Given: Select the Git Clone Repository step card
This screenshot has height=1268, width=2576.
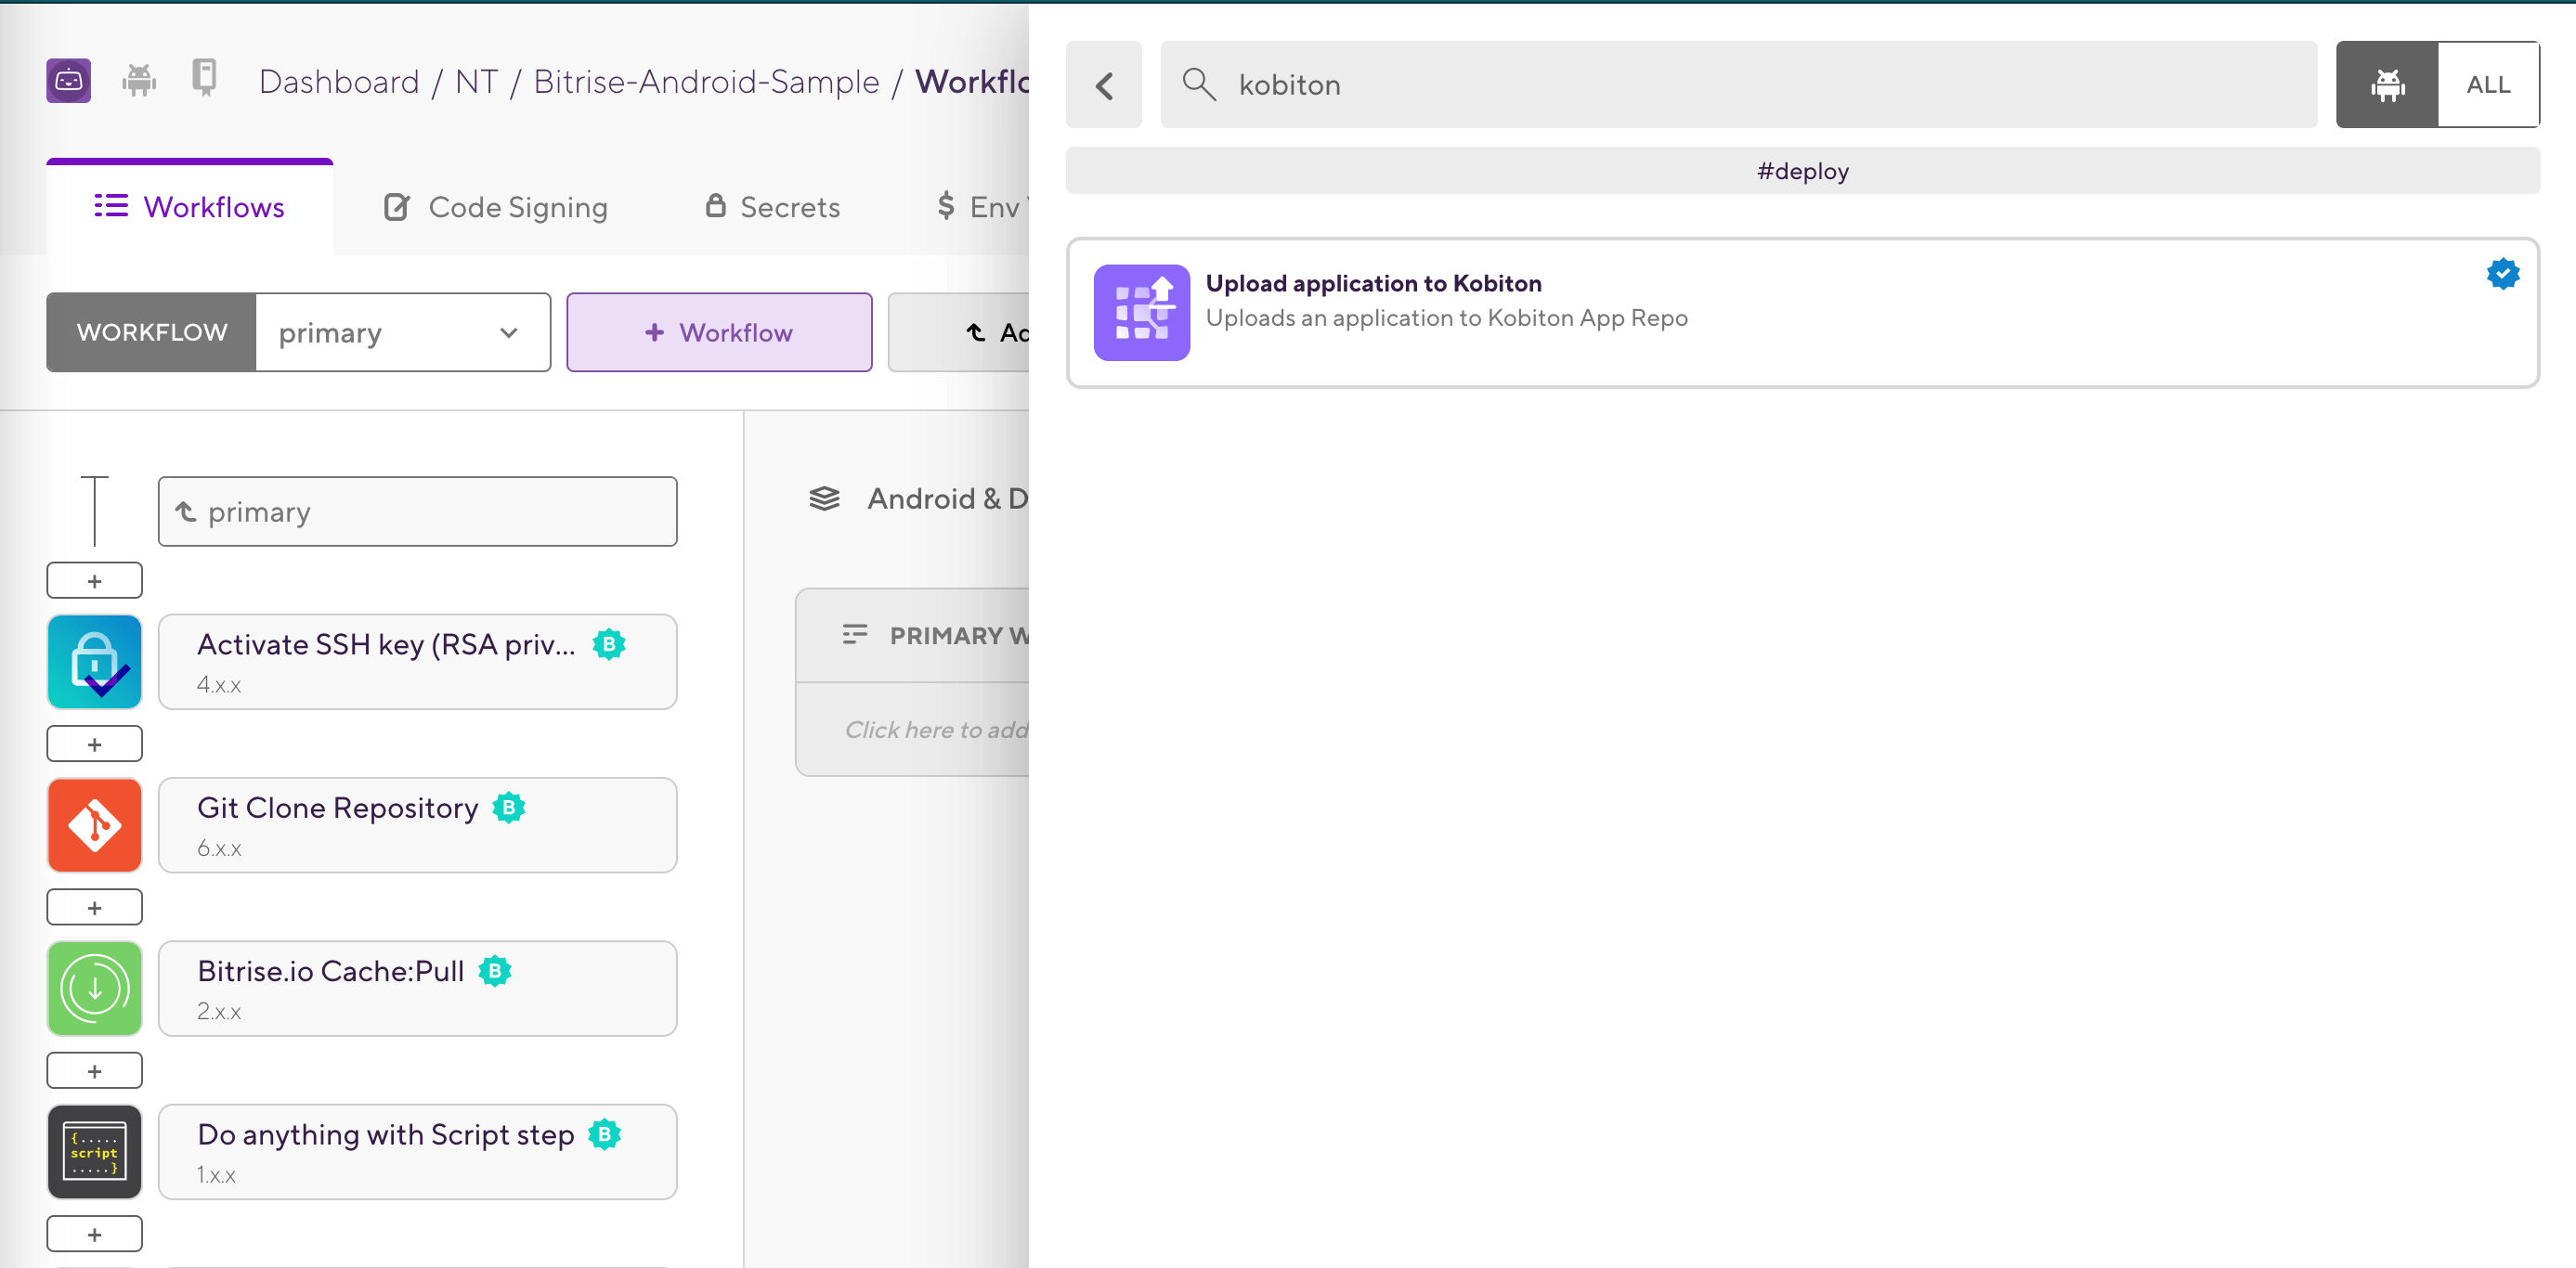Looking at the screenshot, I should click(418, 825).
